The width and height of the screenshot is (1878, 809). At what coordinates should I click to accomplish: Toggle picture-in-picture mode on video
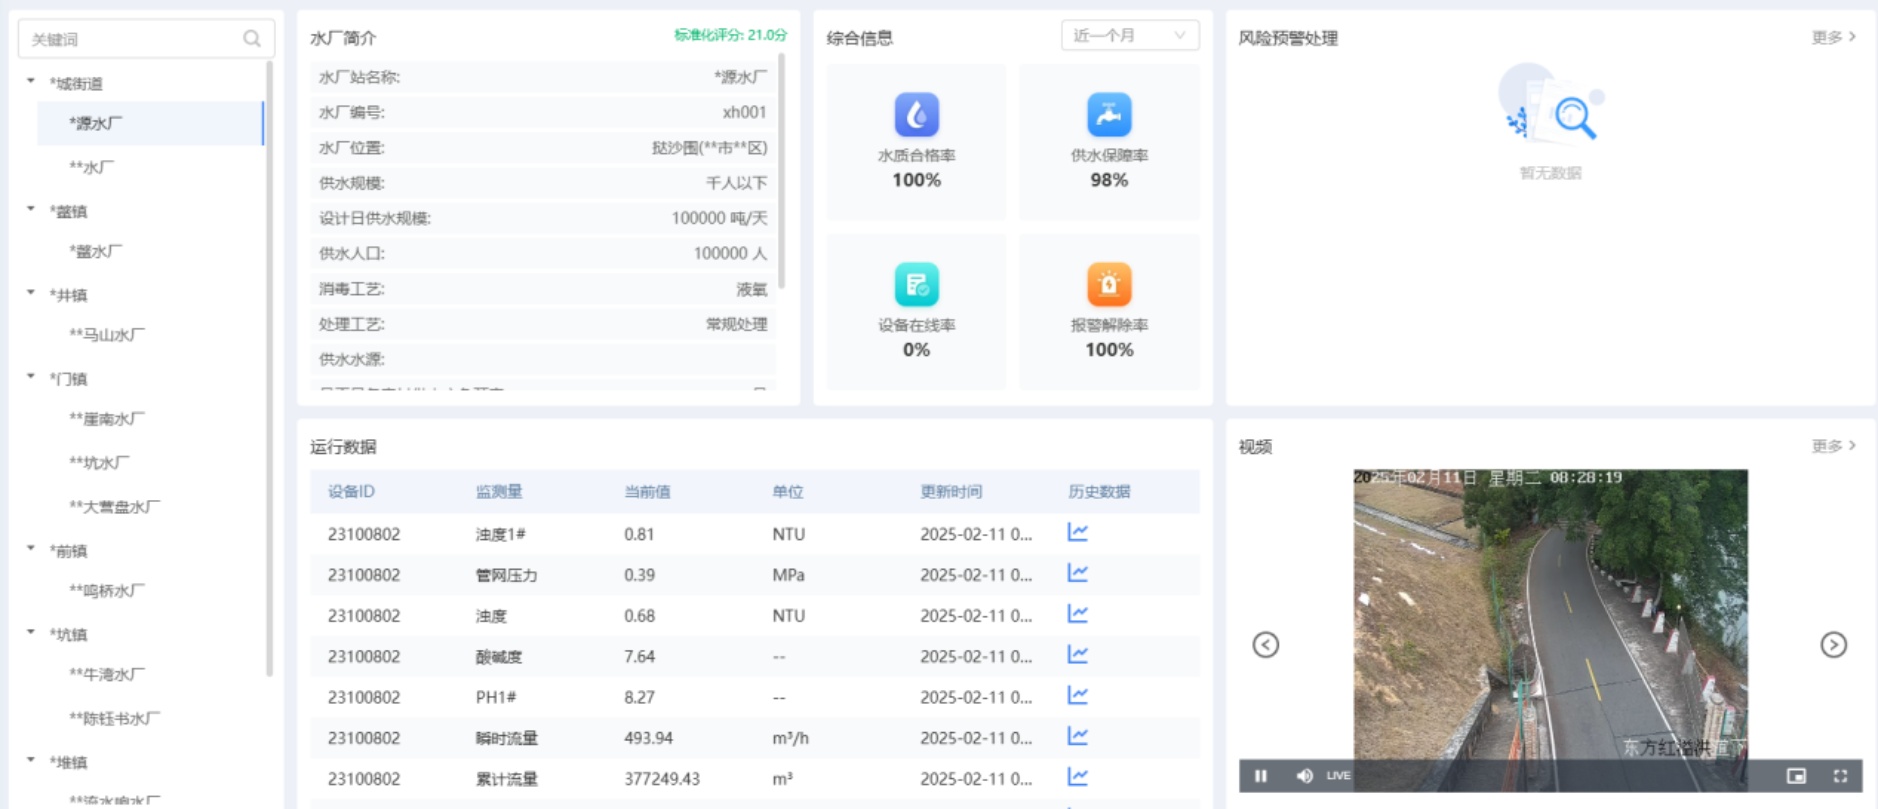1796,776
